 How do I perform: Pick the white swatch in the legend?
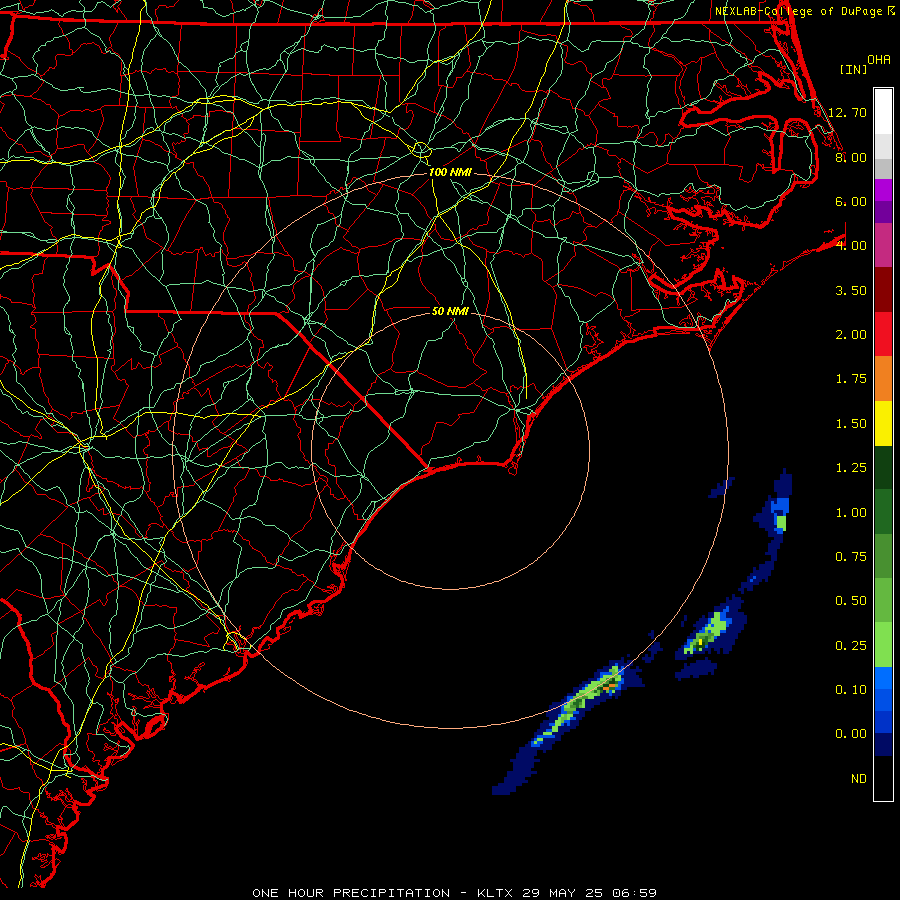(x=883, y=111)
